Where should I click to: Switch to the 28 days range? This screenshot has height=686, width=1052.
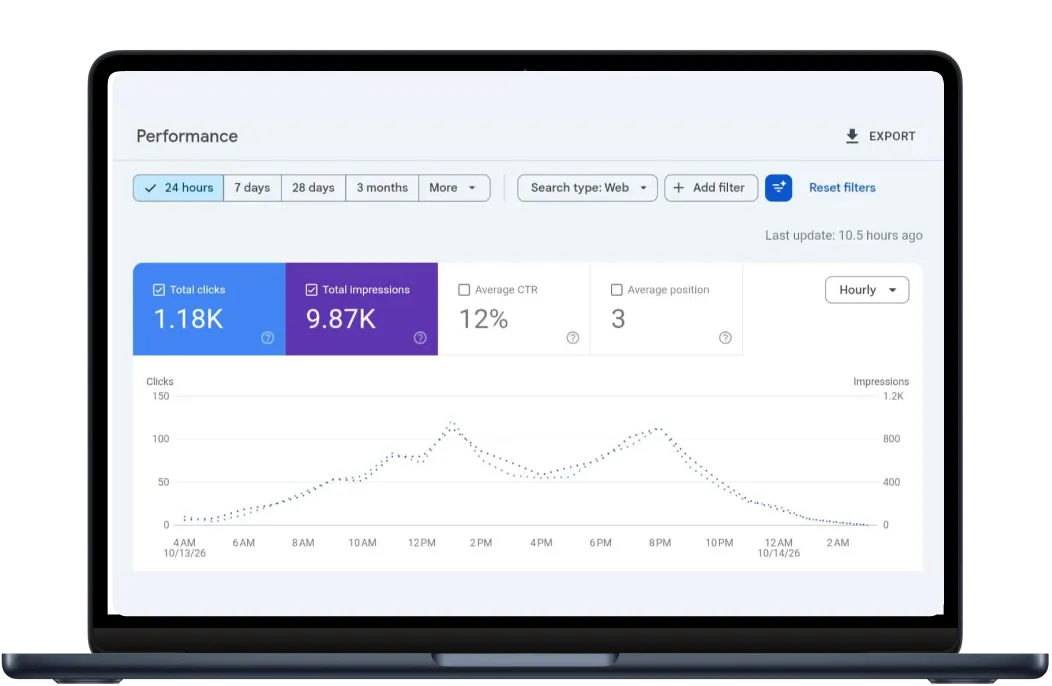click(x=313, y=188)
